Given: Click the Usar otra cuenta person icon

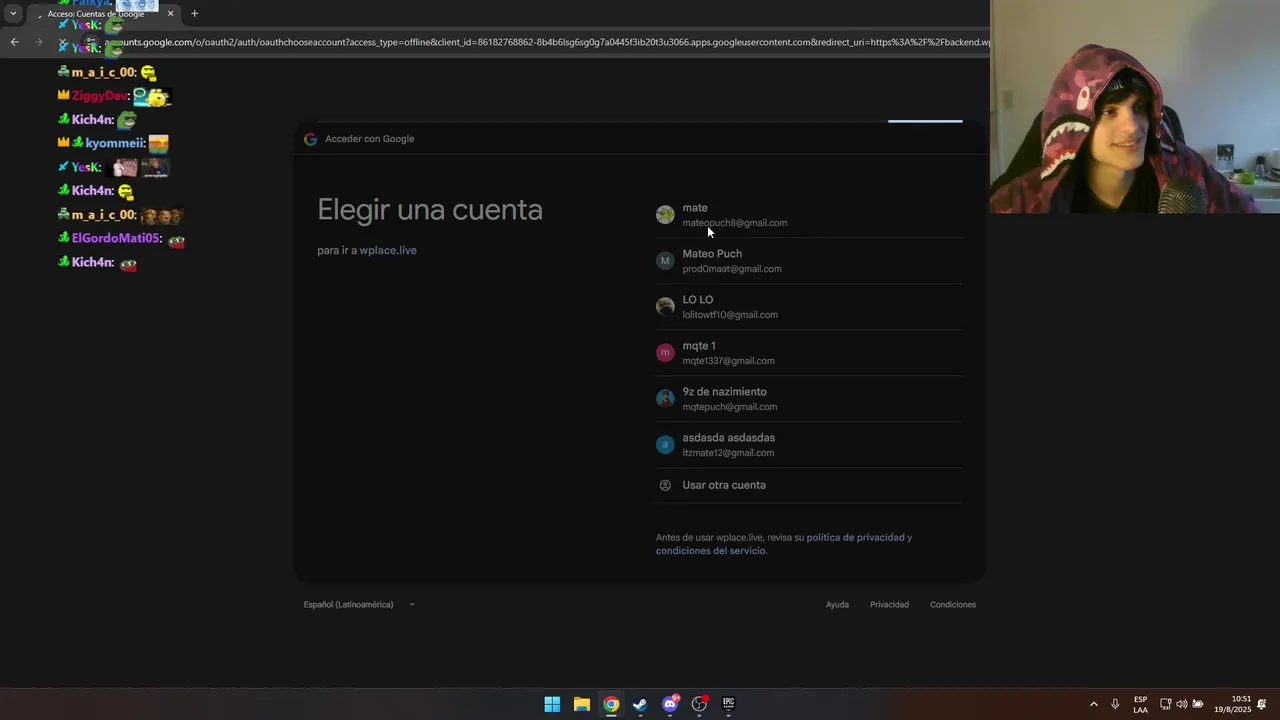Looking at the screenshot, I should coord(665,485).
